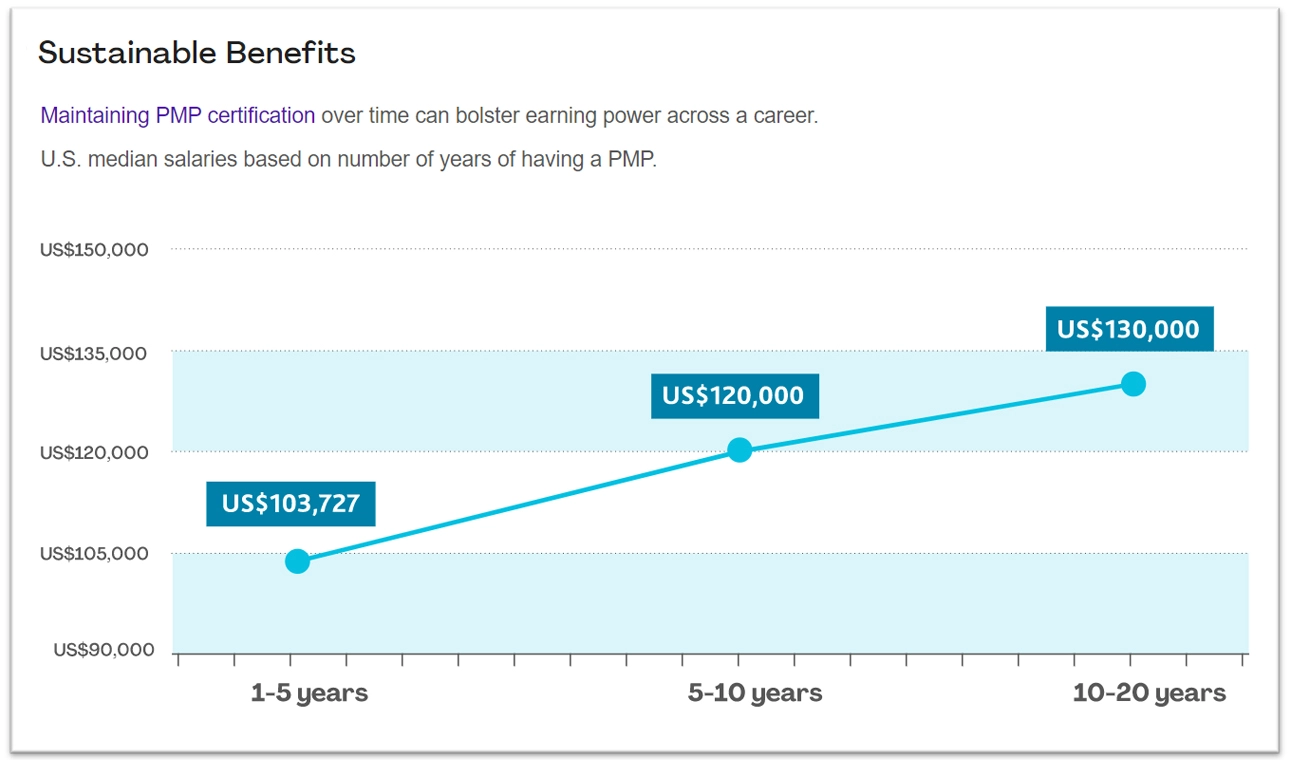Click the 10-20 years data point circle
The width and height of the screenshot is (1291, 760).
coord(1133,384)
